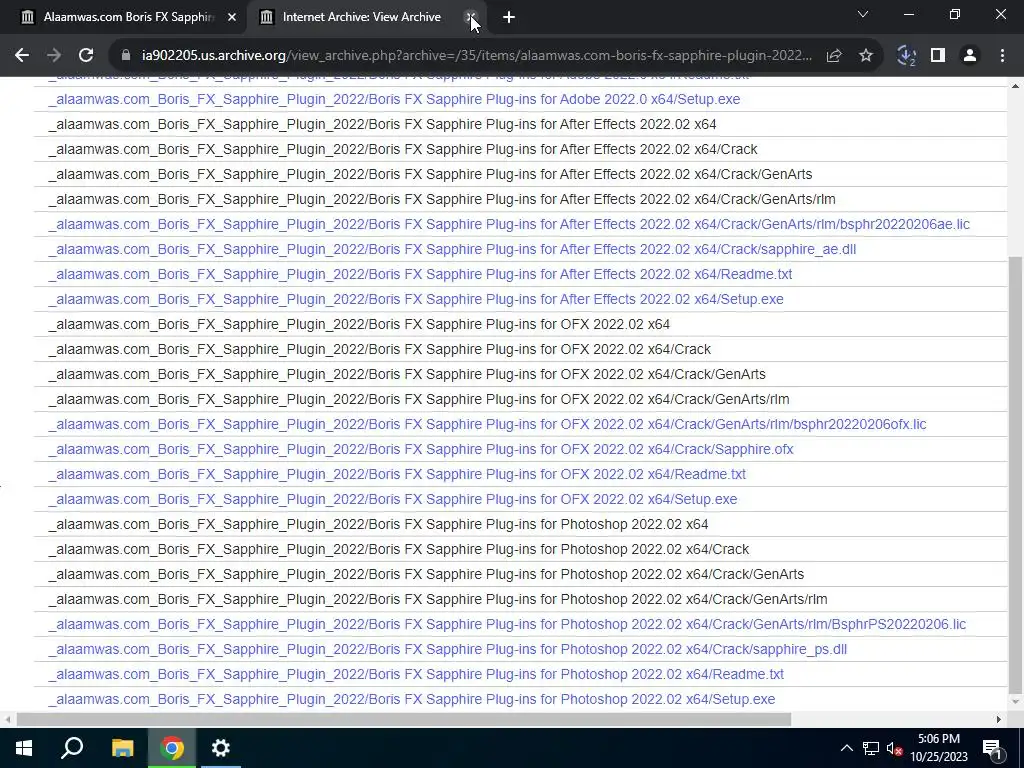Screen dimensions: 1024x768
Task: Bookmark this page with the star icon
Action: click(866, 56)
